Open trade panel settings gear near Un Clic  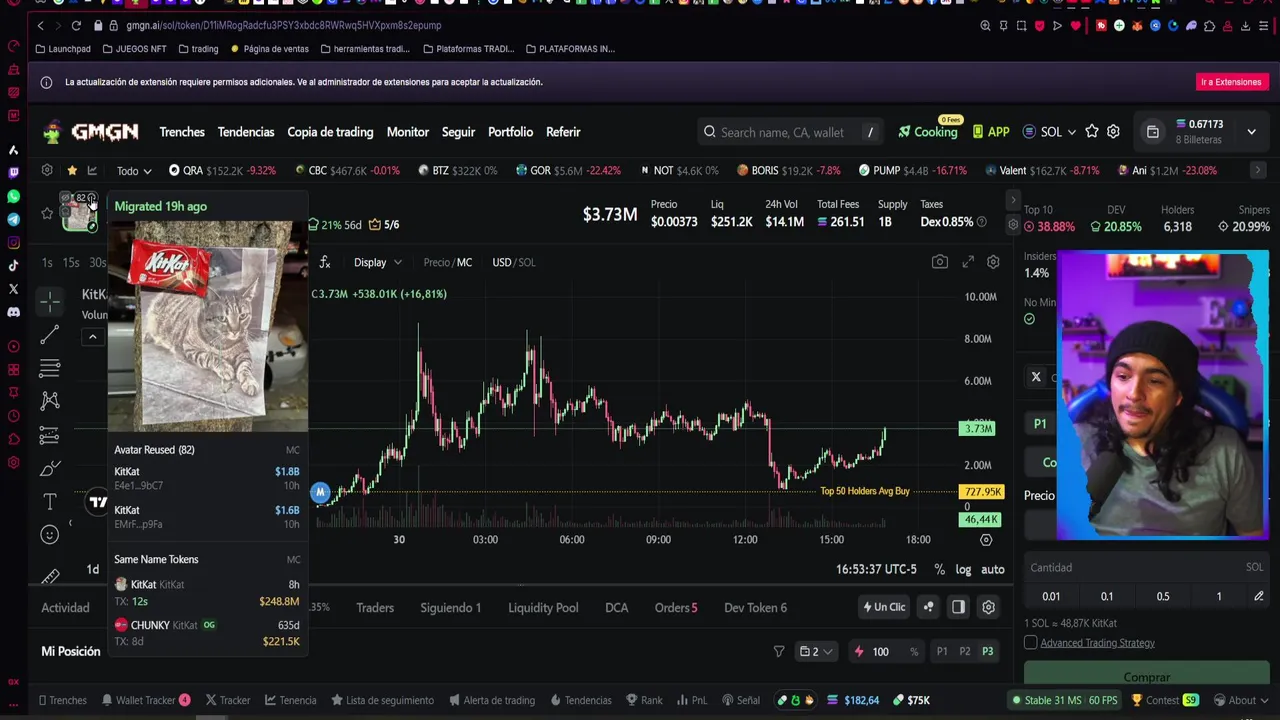click(988, 607)
